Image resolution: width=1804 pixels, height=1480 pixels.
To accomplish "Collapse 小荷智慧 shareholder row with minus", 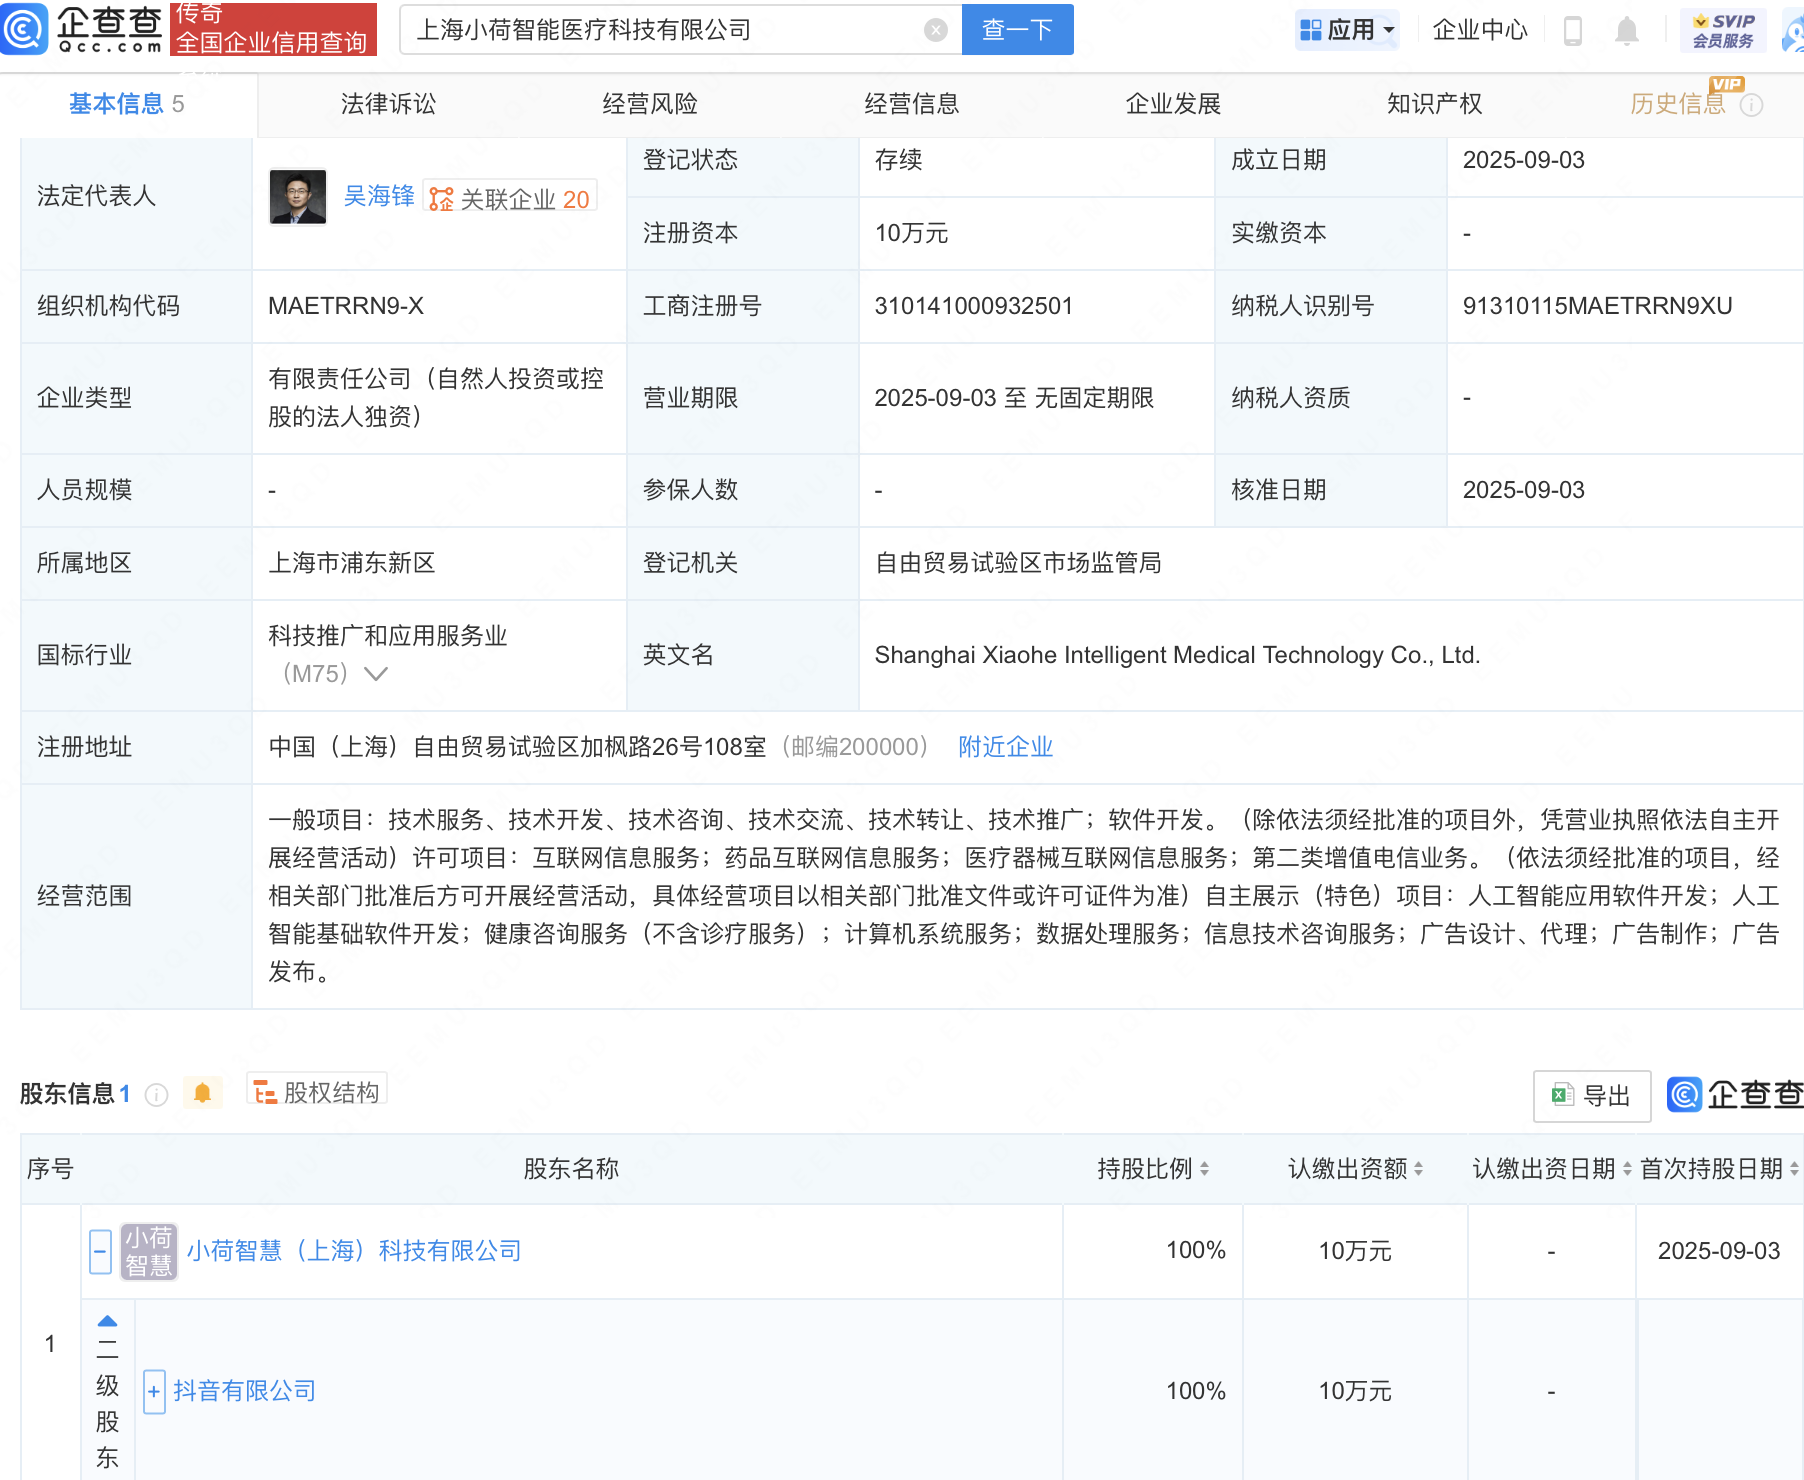I will (x=100, y=1251).
